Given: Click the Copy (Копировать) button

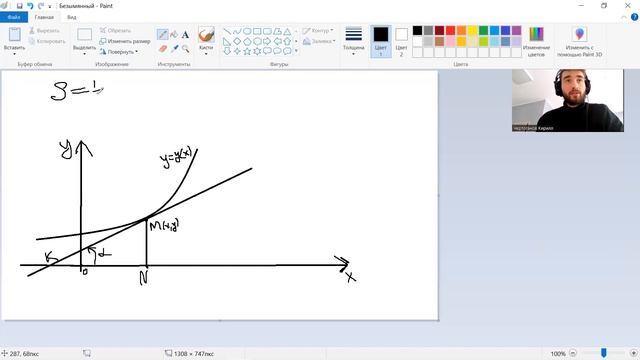Looking at the screenshot, I should [47, 41].
